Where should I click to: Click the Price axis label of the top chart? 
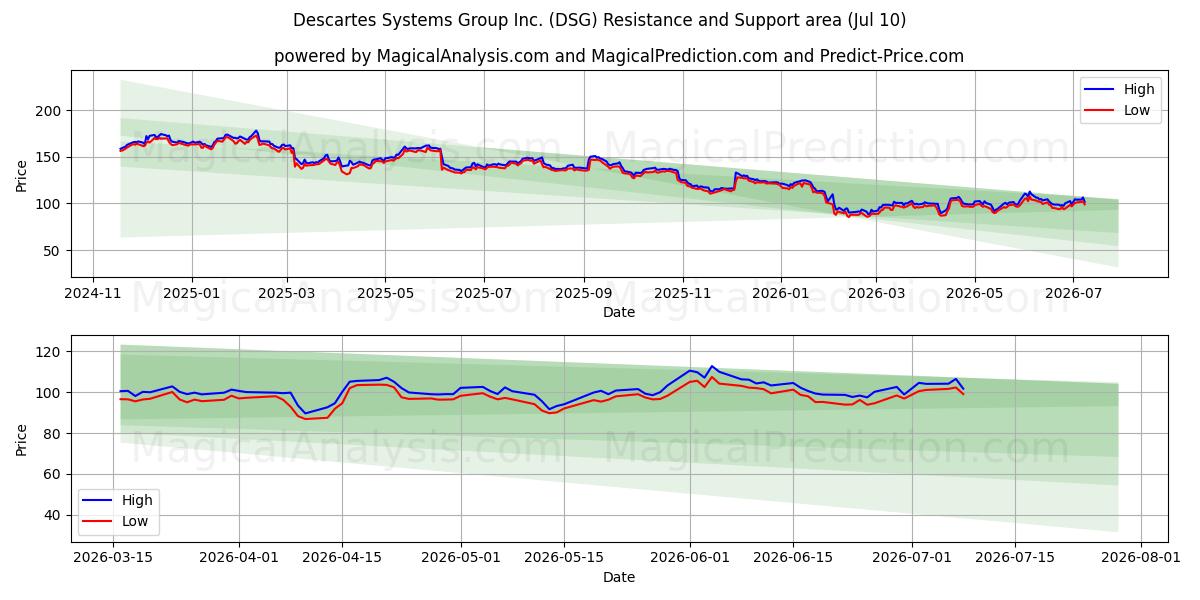click(22, 177)
